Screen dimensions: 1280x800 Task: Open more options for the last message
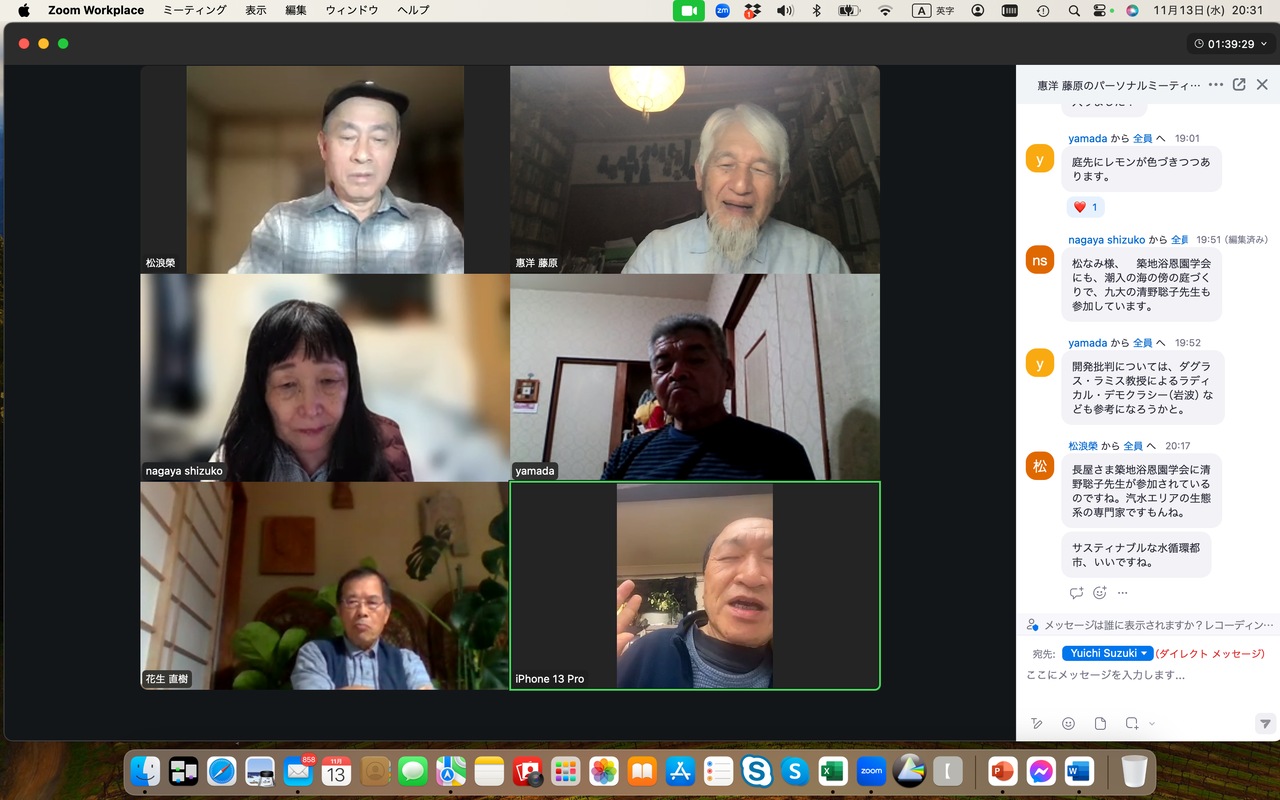click(x=1122, y=592)
